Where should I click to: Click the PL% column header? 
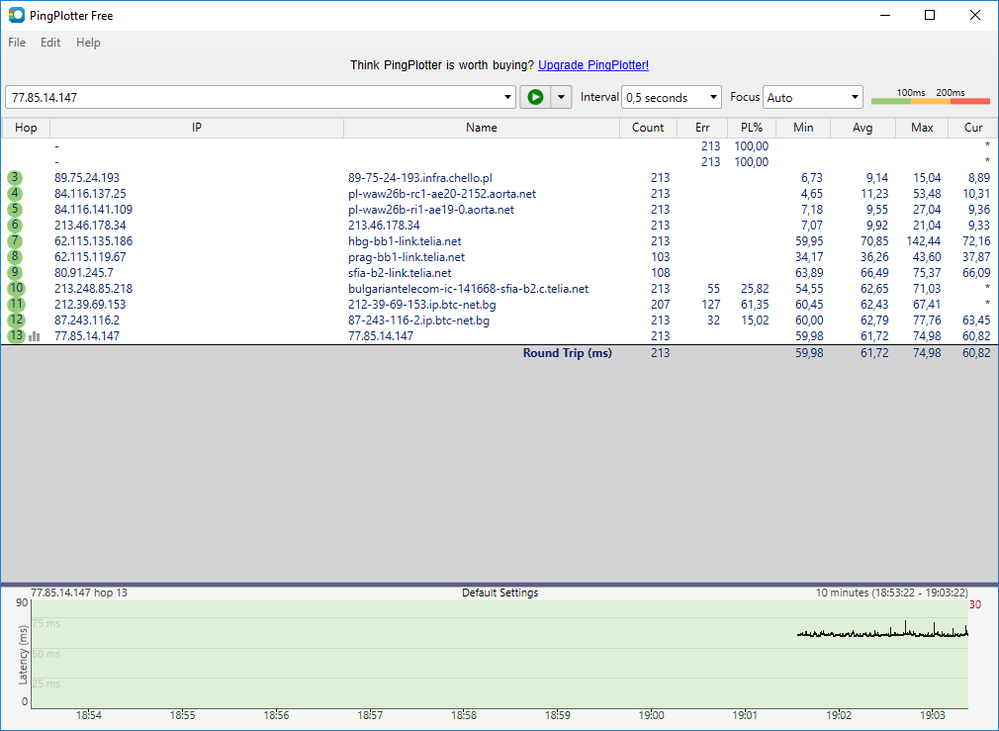click(x=751, y=128)
